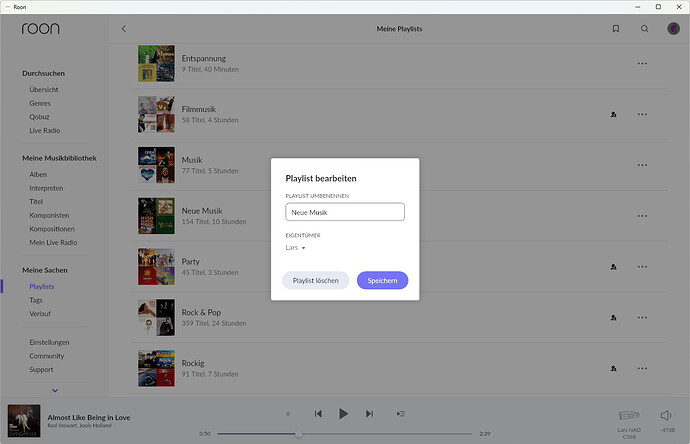Open the three-dot menu for Rock & Pop
Viewport: 690px width, 444px height.
tap(642, 318)
